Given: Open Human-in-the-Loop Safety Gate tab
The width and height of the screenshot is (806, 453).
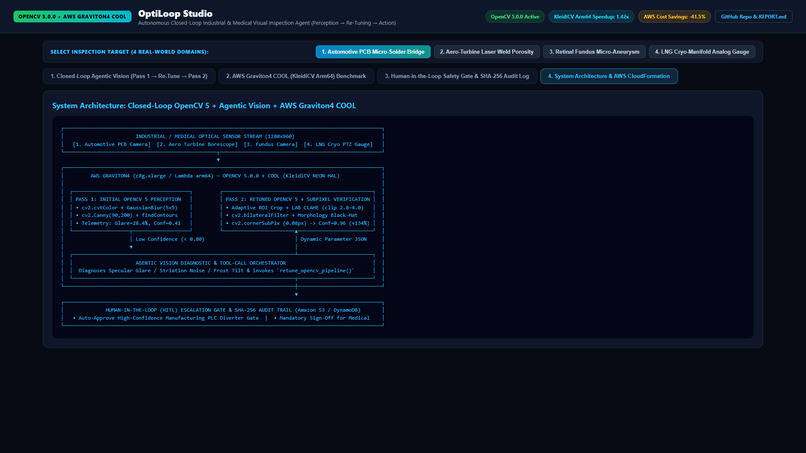Looking at the screenshot, I should pos(456,76).
